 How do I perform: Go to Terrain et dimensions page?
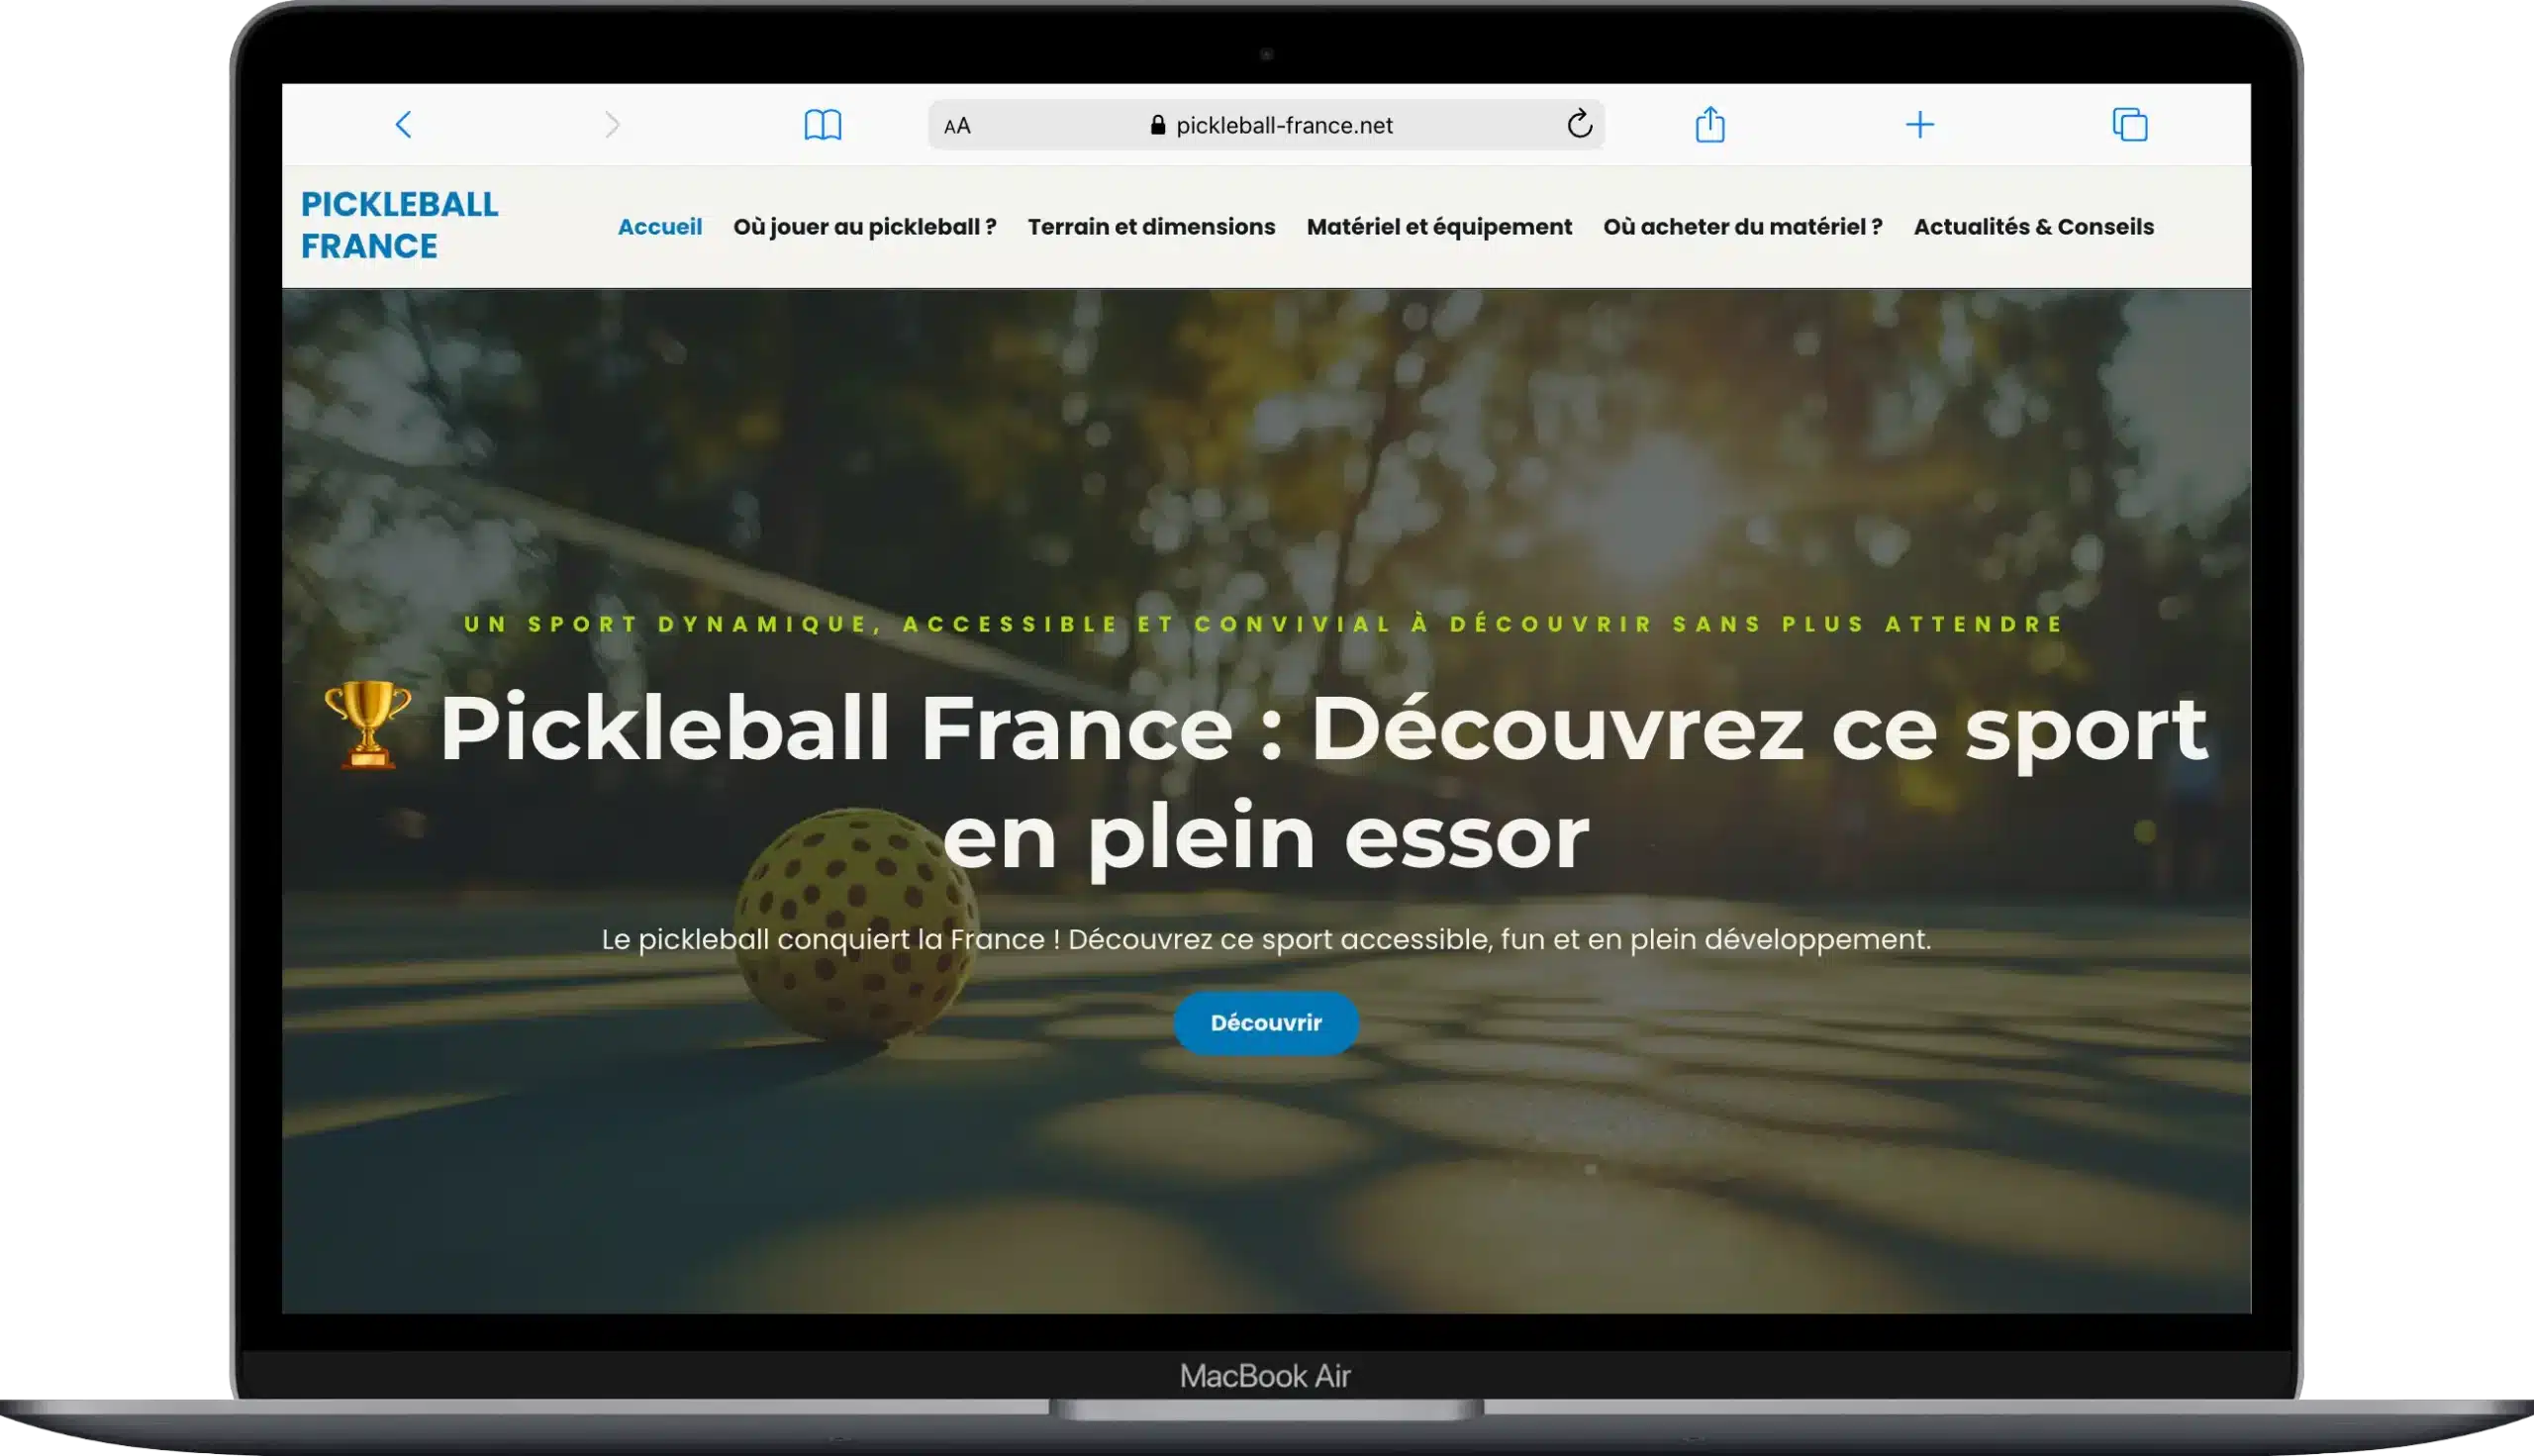(1151, 227)
